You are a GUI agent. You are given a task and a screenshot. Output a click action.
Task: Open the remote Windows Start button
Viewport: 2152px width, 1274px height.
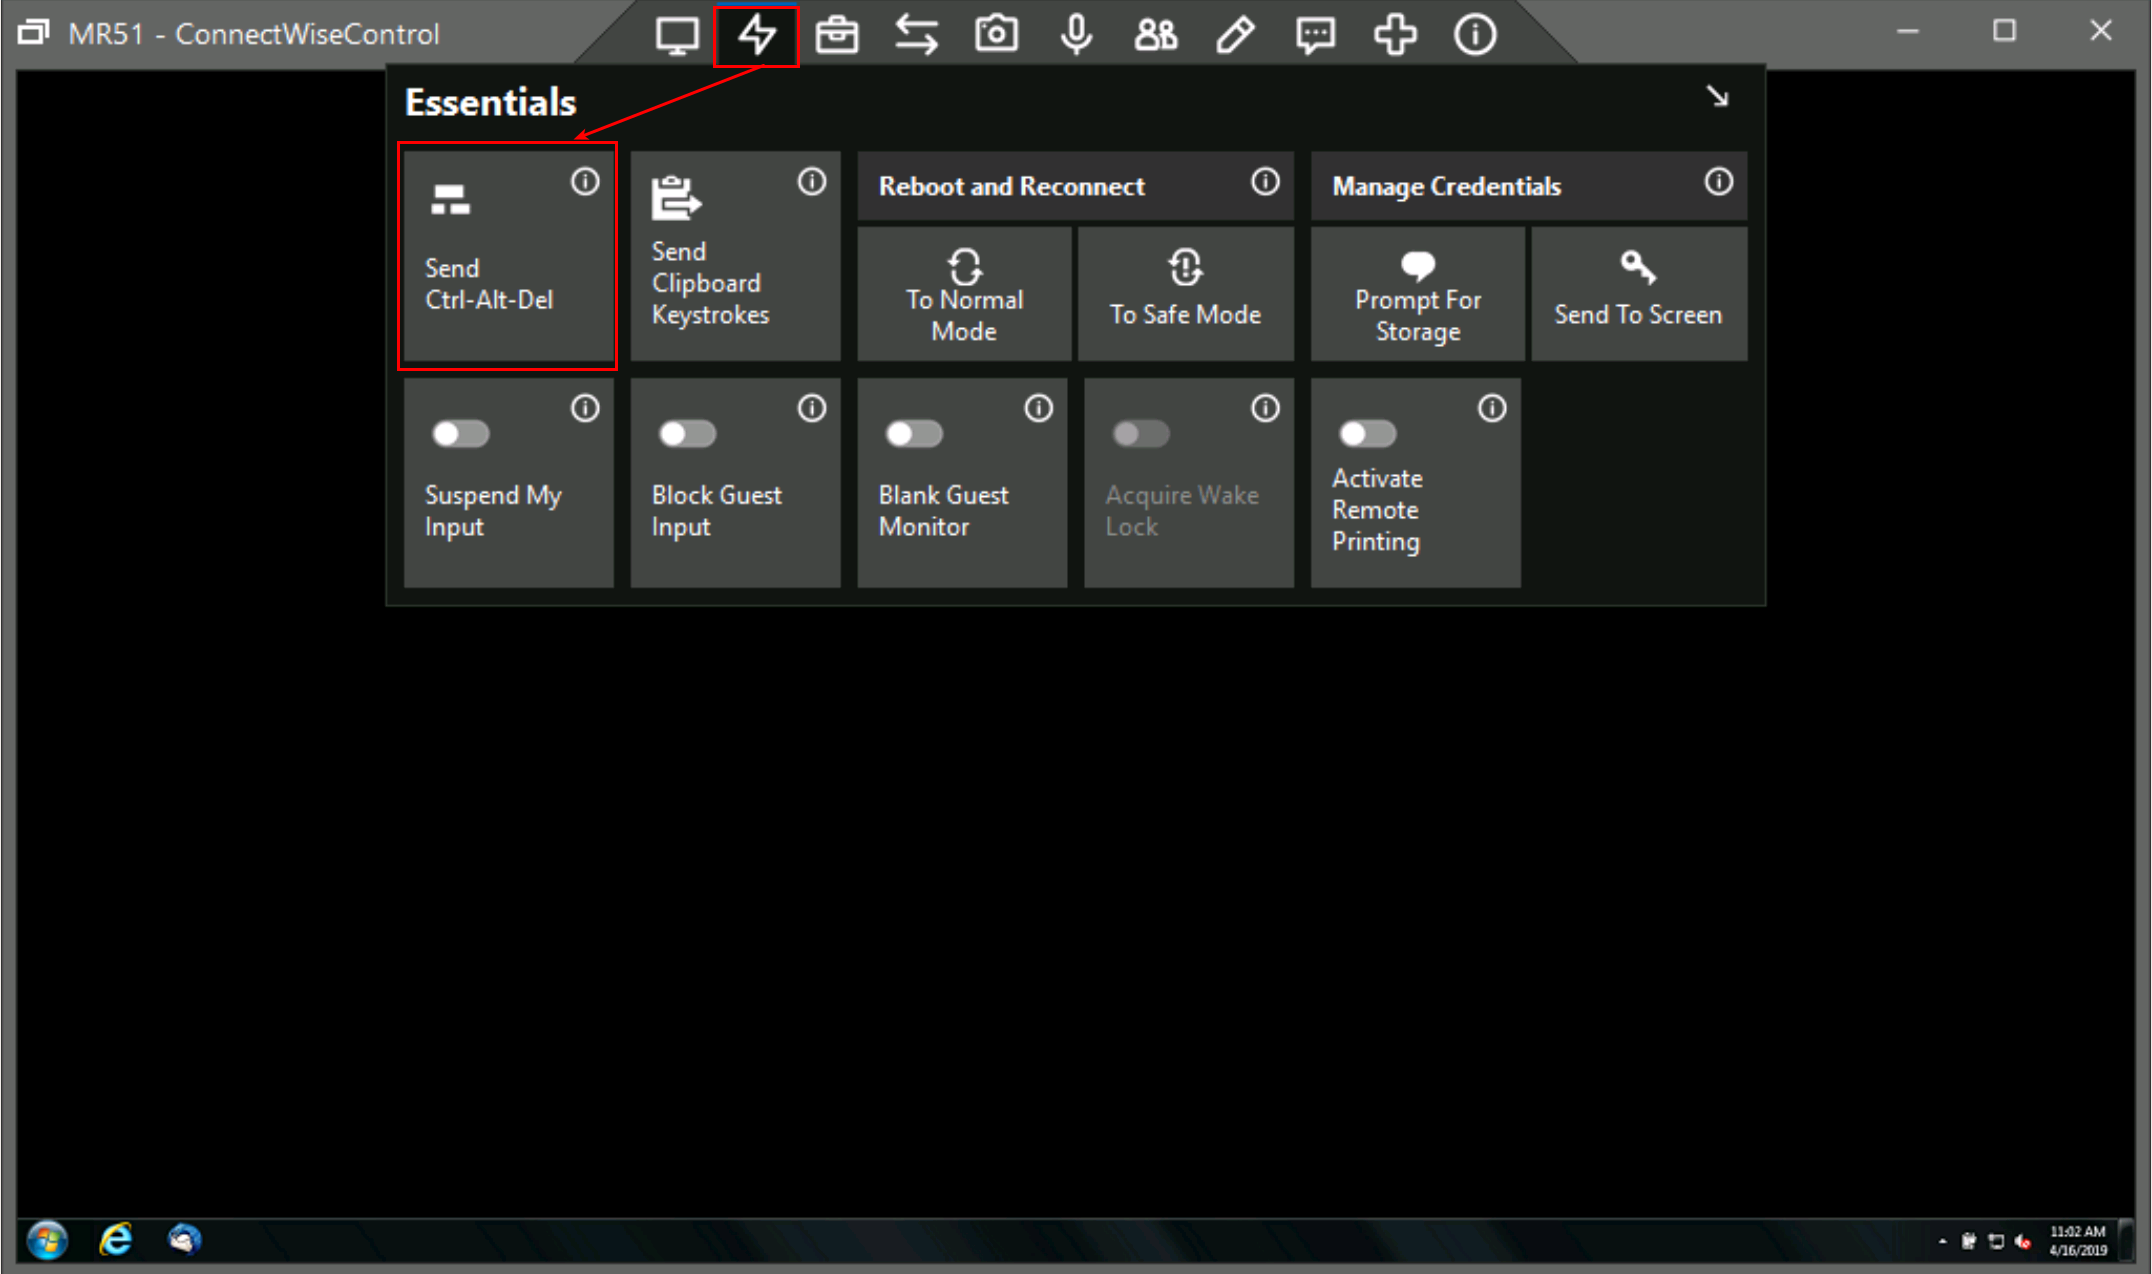point(47,1240)
